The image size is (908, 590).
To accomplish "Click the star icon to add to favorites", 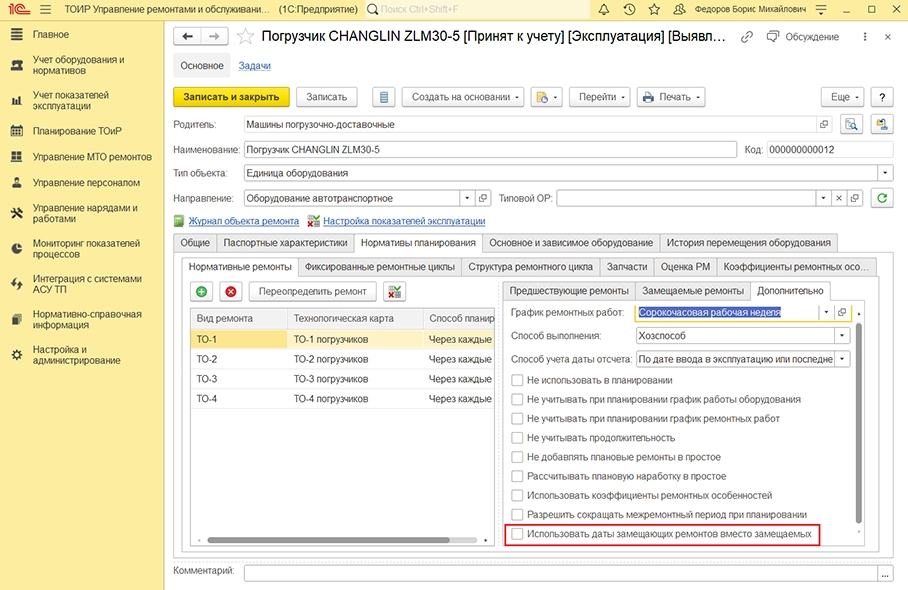I will point(246,37).
